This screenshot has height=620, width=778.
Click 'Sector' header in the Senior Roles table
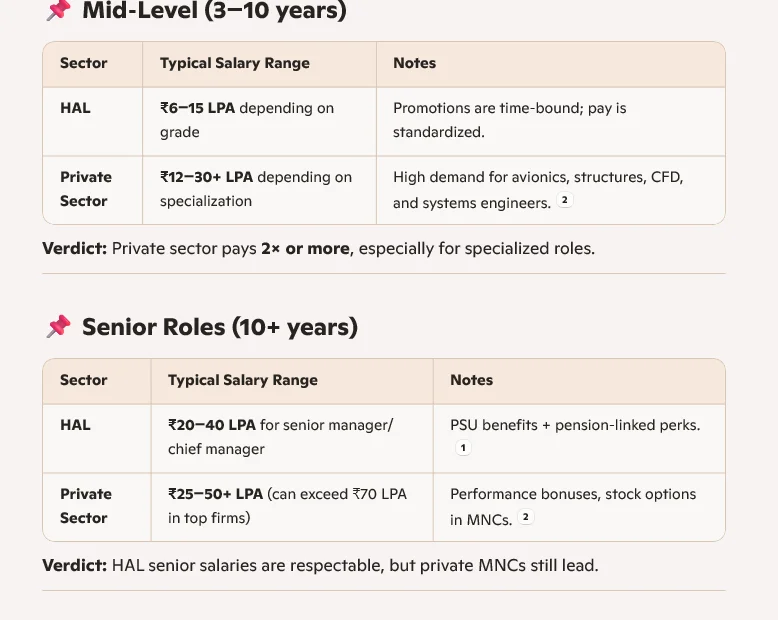point(83,380)
